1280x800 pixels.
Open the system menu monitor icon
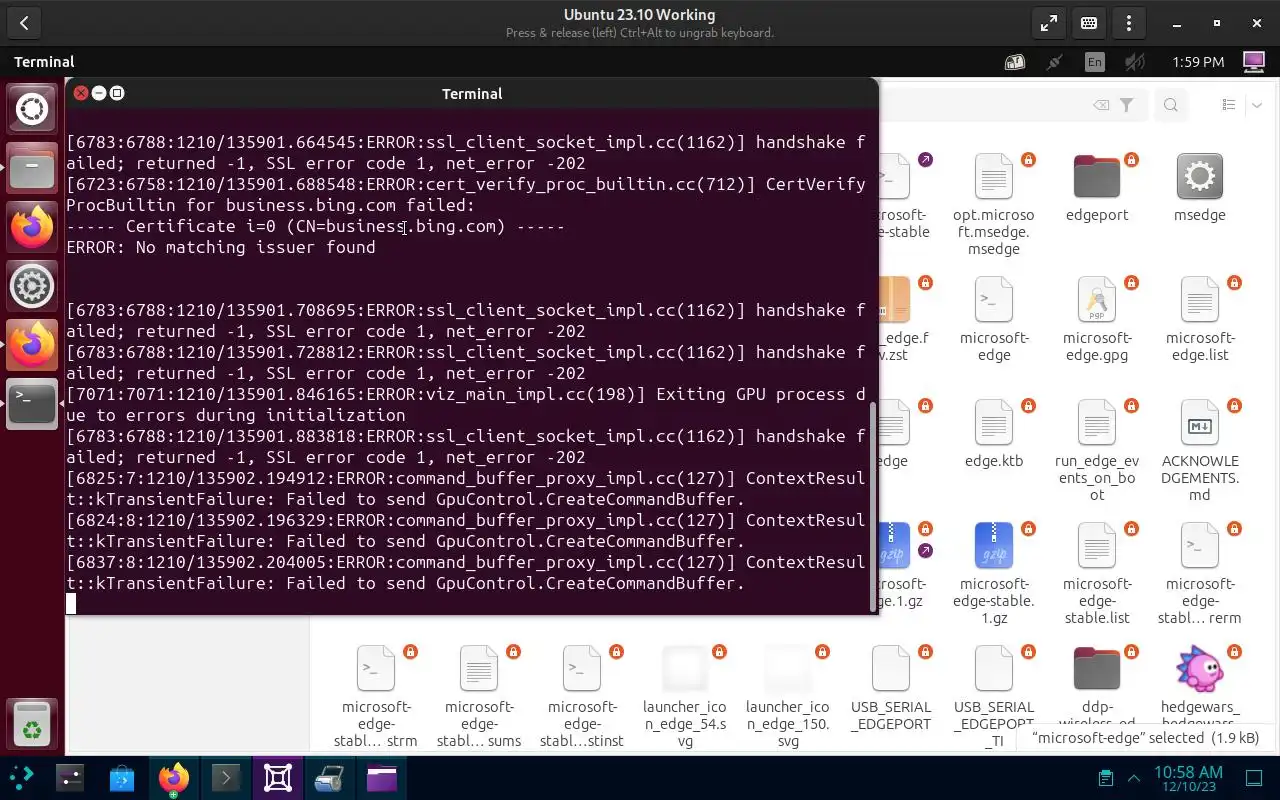point(1254,62)
